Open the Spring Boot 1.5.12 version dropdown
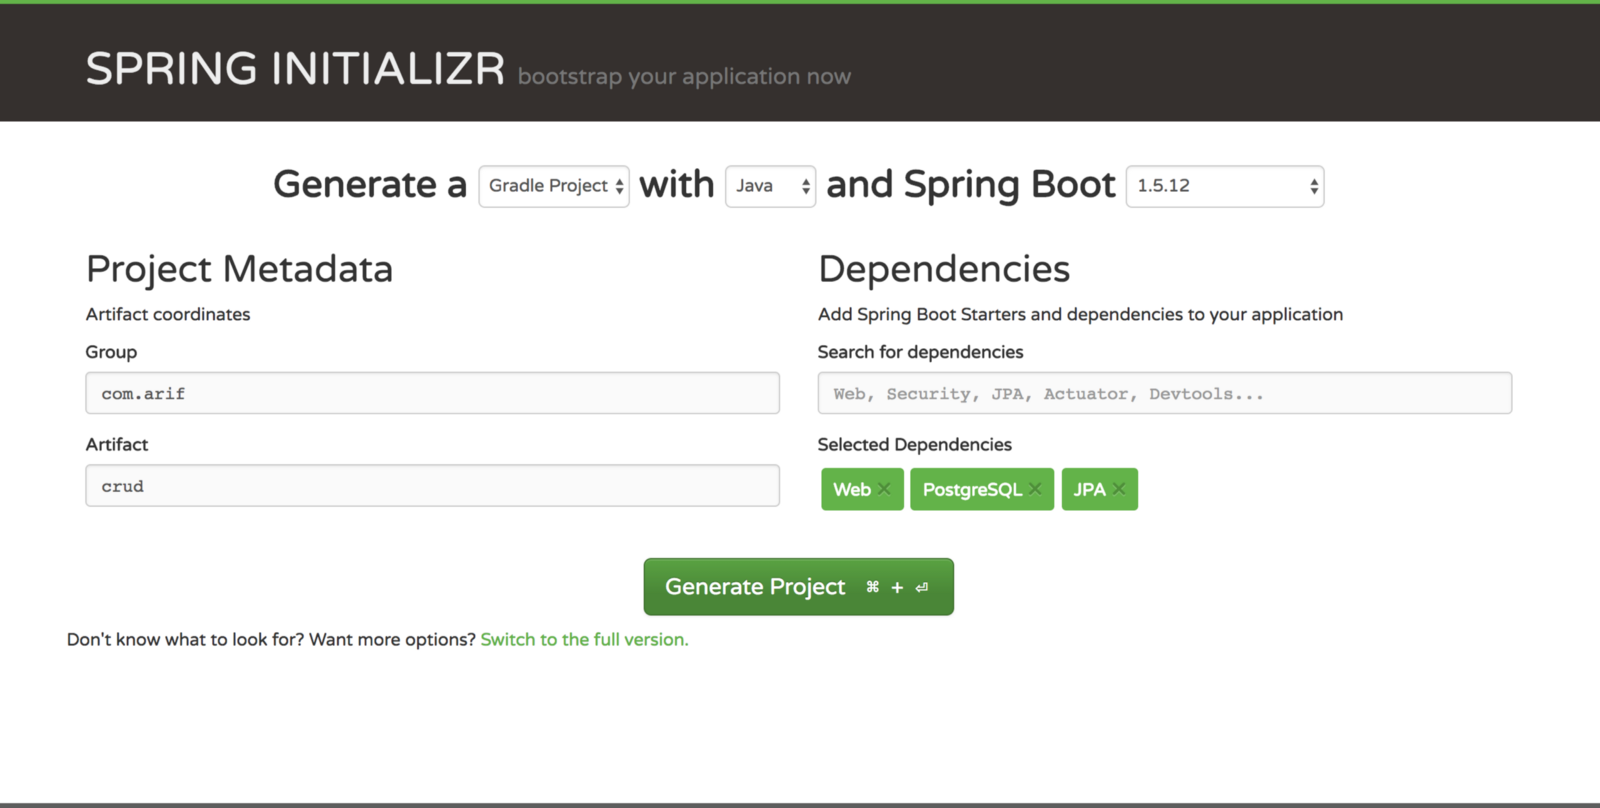 click(x=1225, y=186)
